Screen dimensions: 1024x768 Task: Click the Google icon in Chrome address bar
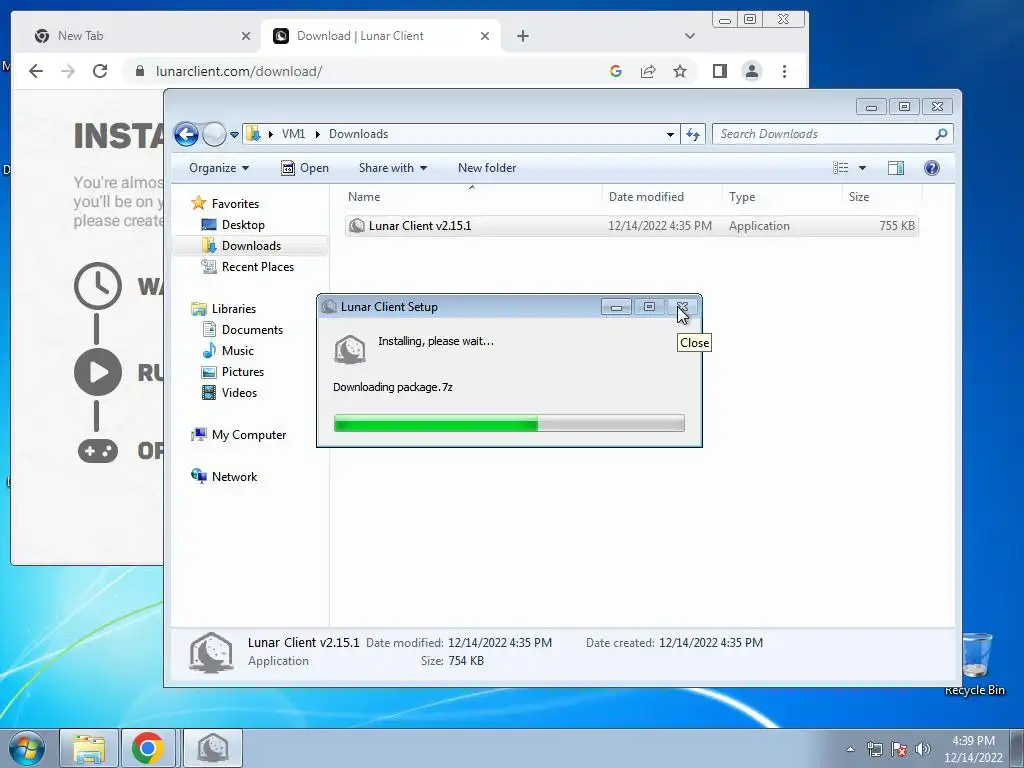pos(616,71)
